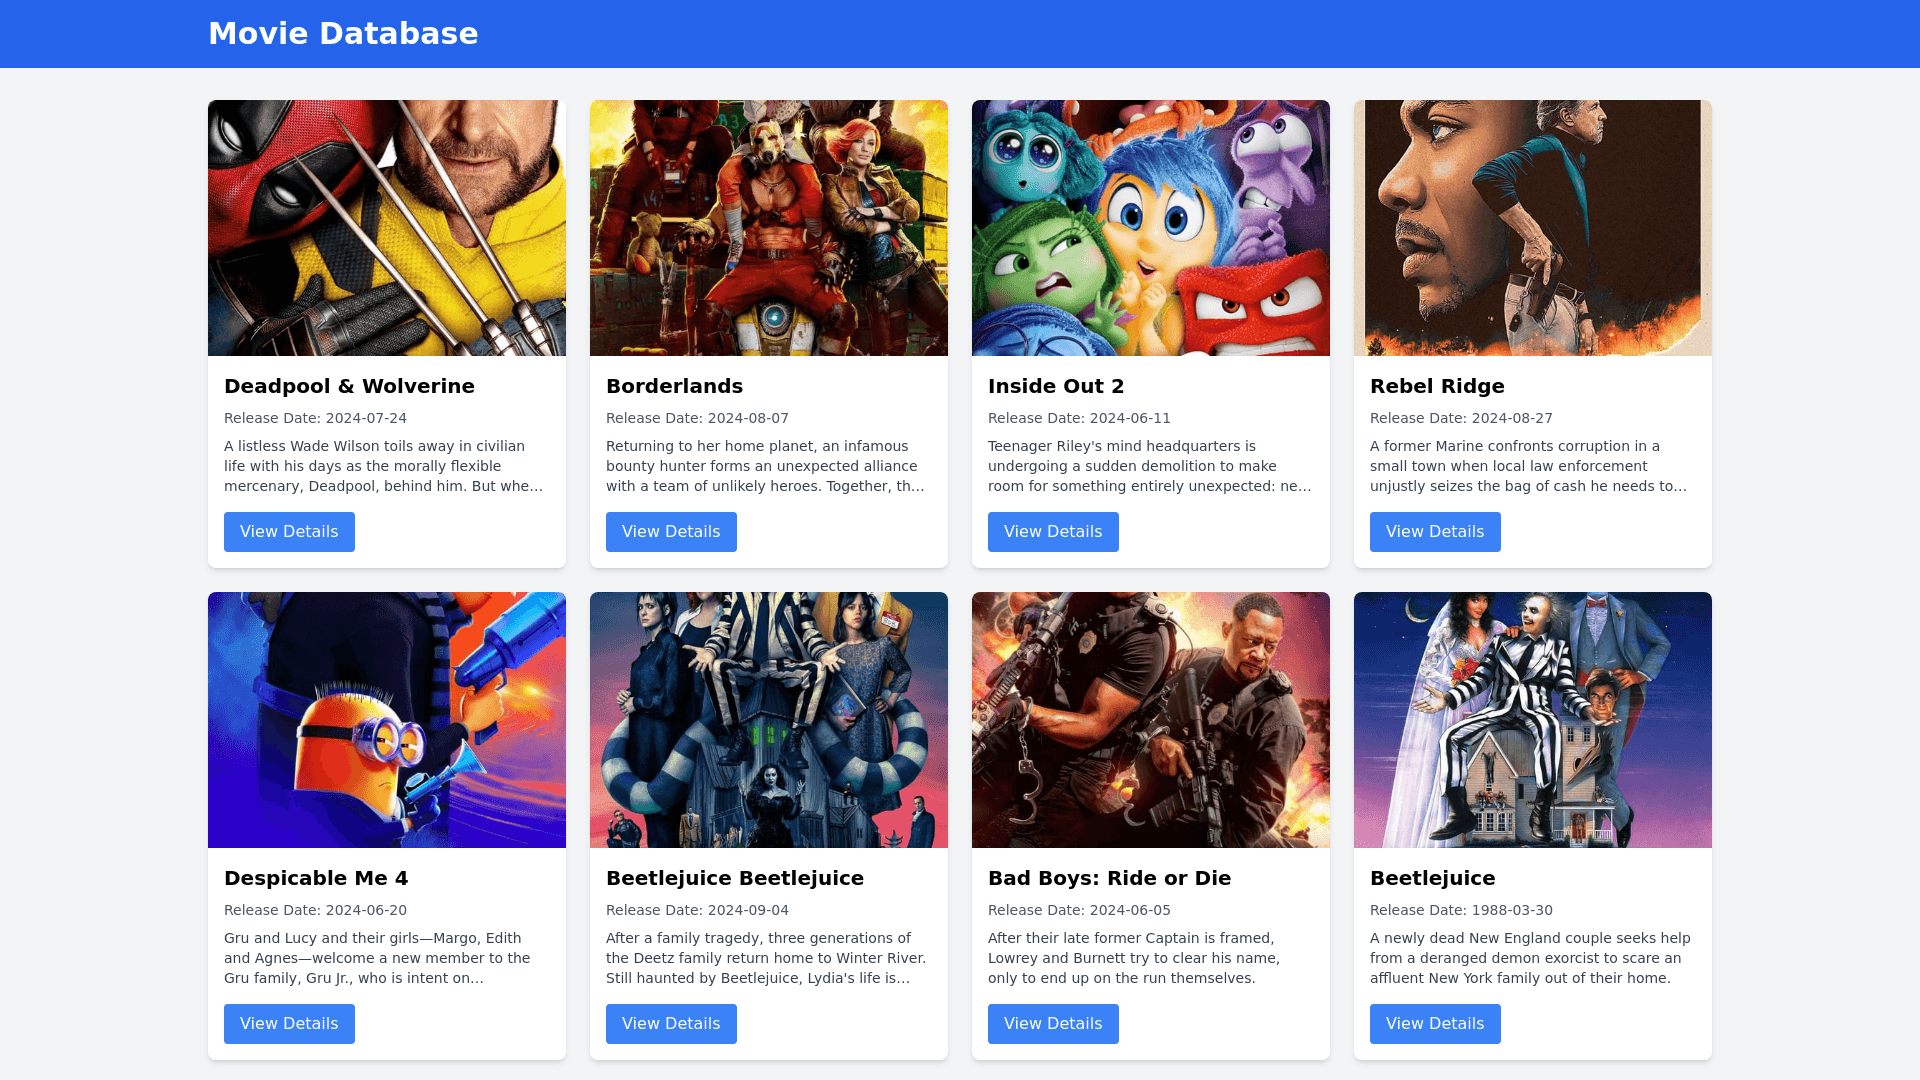The height and width of the screenshot is (1080, 1920).
Task: Click the Movie Database header title
Action: pyautogui.click(x=343, y=34)
